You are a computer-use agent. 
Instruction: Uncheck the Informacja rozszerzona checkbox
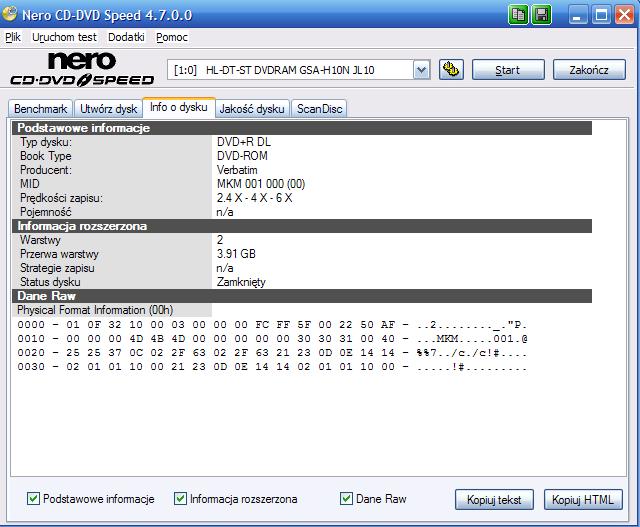[x=180, y=498]
